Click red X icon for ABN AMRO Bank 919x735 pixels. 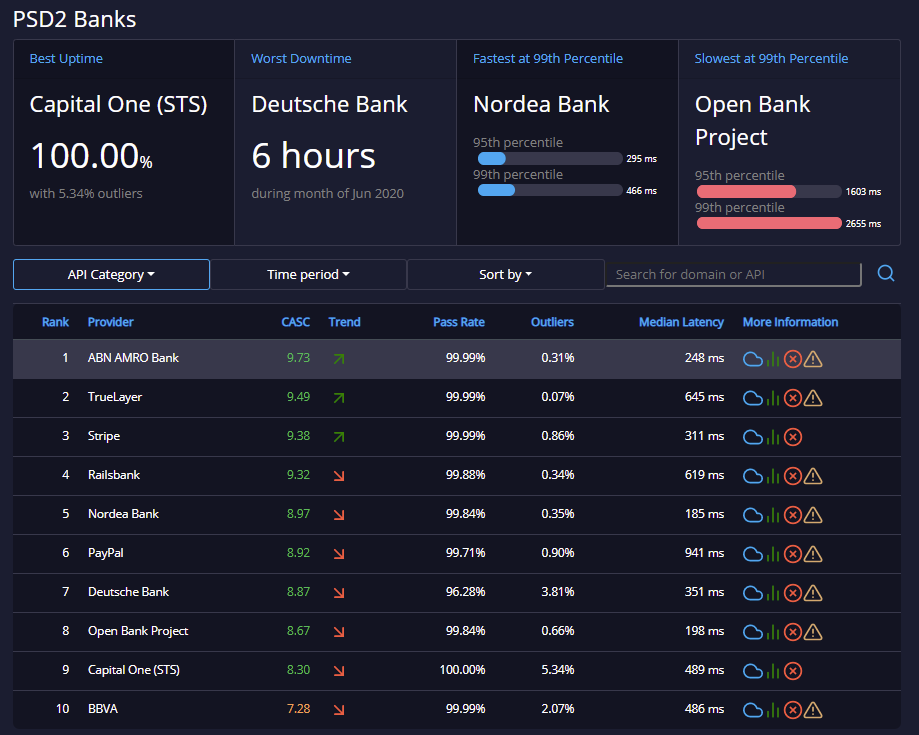click(793, 359)
